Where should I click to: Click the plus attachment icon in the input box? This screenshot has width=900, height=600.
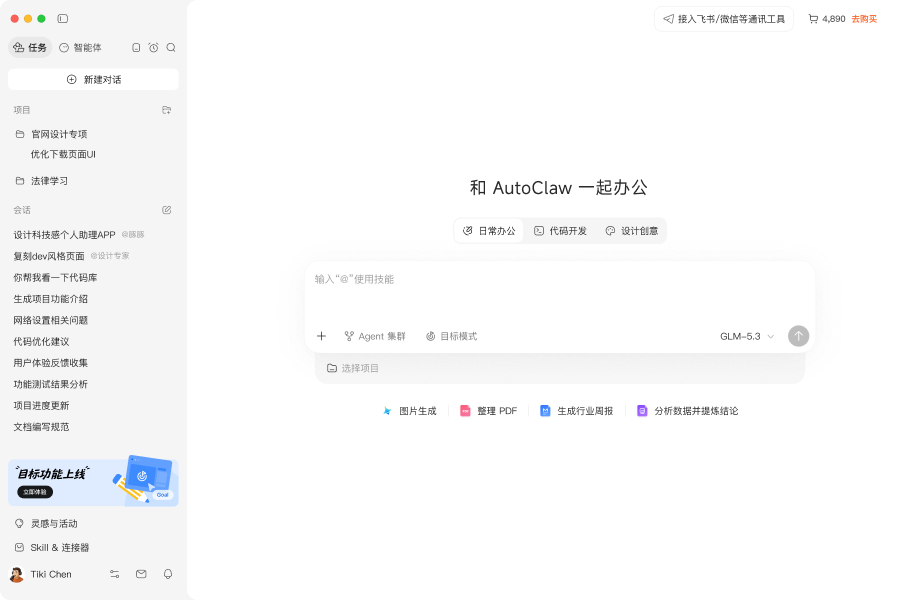tap(321, 336)
